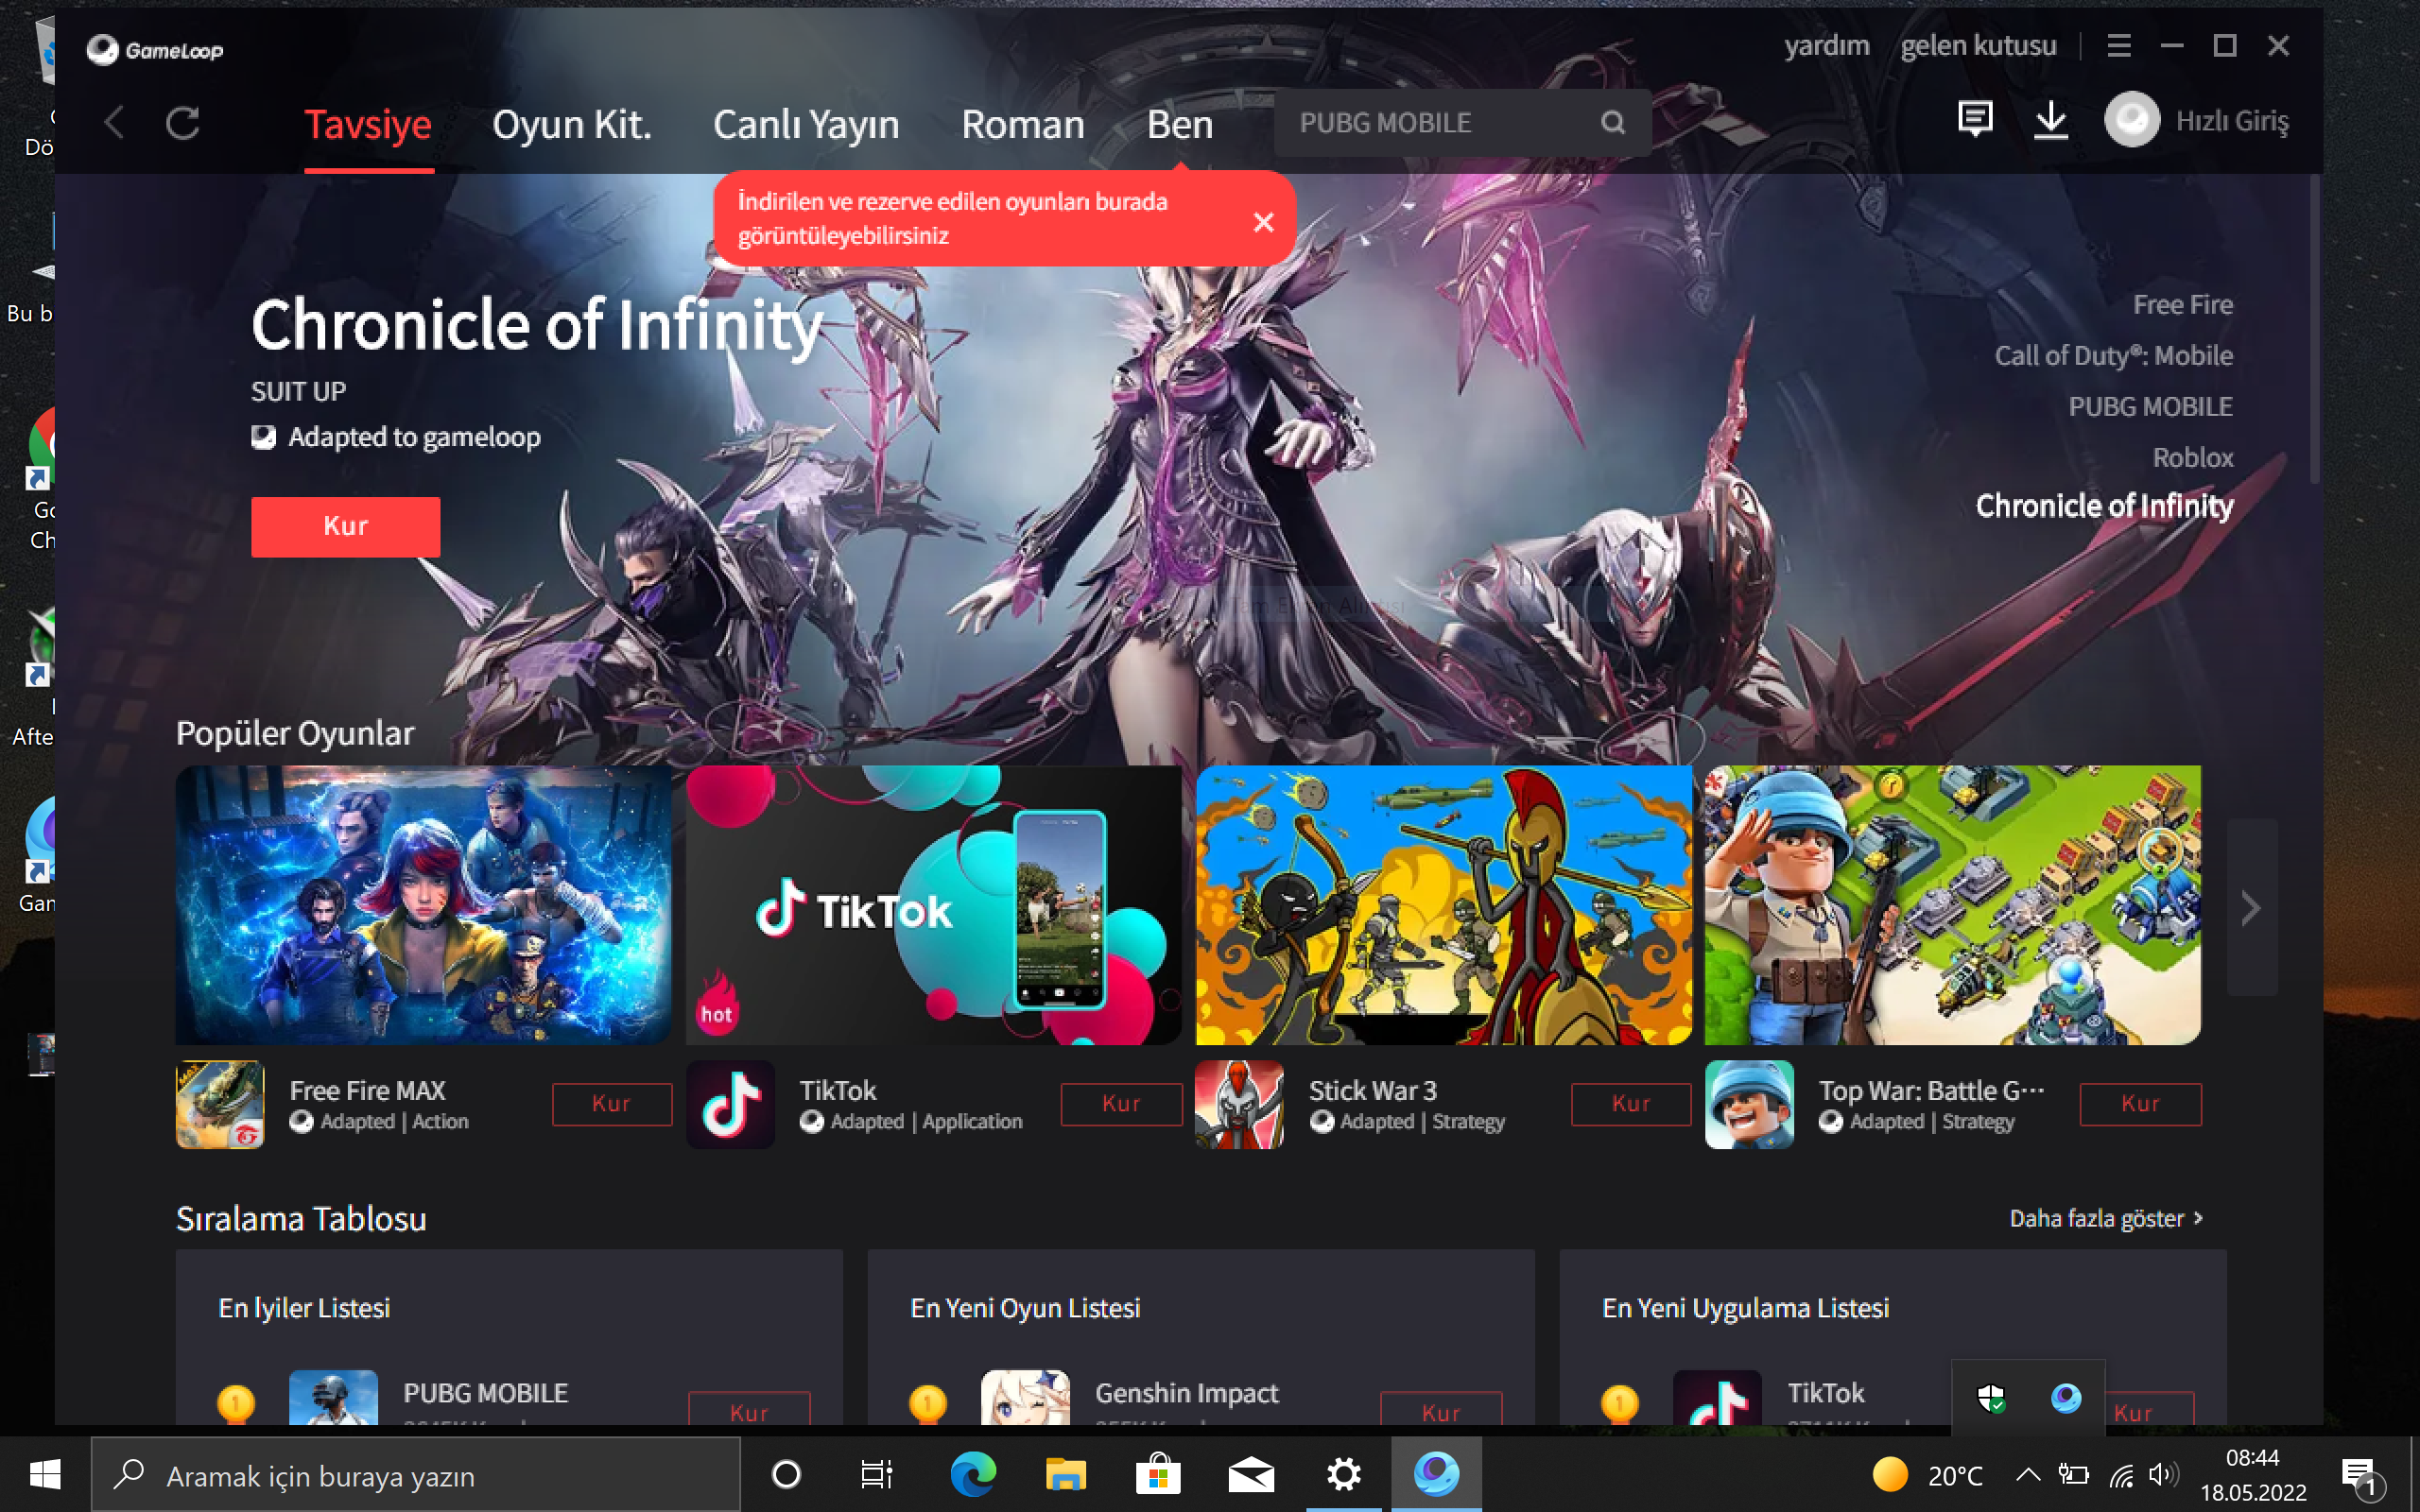
Task: Show hidden system tray icons
Action: [2027, 1474]
